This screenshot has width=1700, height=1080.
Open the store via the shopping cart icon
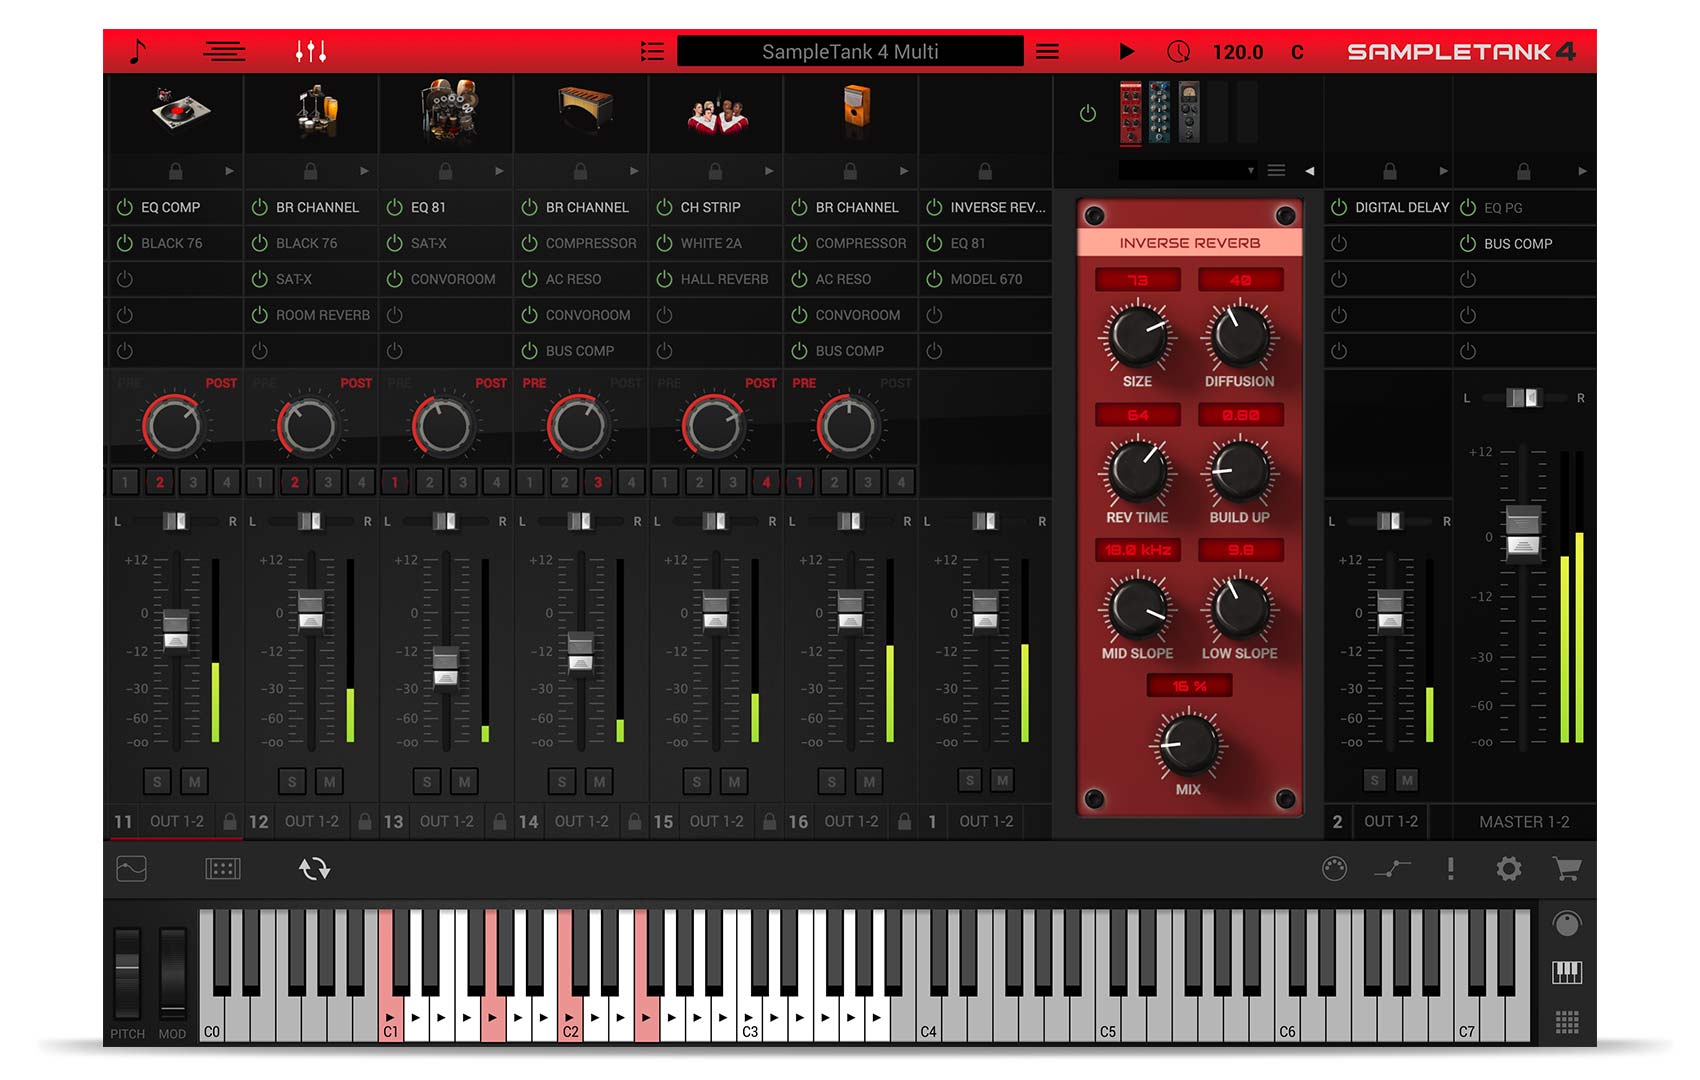[x=1567, y=870]
